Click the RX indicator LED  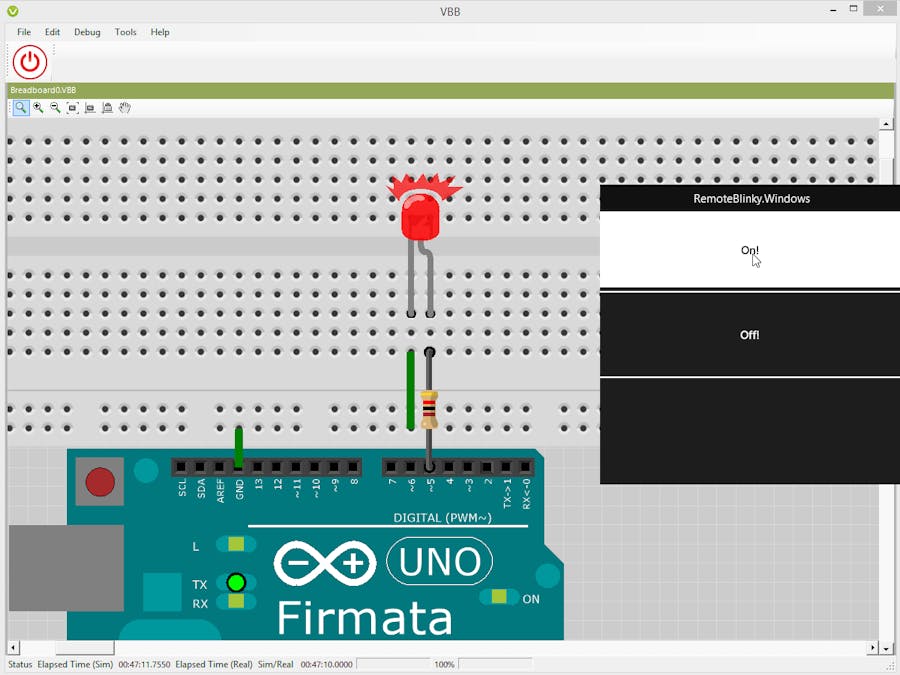(236, 602)
